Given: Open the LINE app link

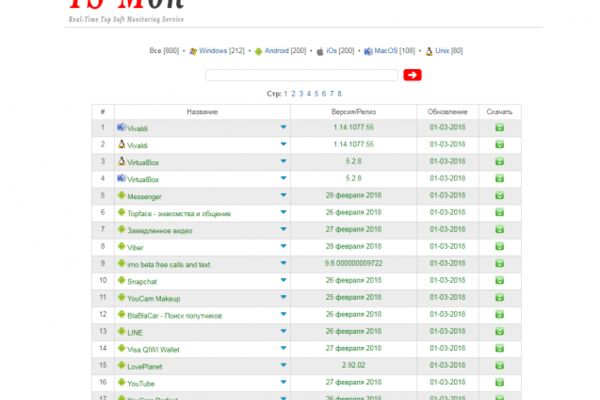Looking at the screenshot, I should point(135,332).
